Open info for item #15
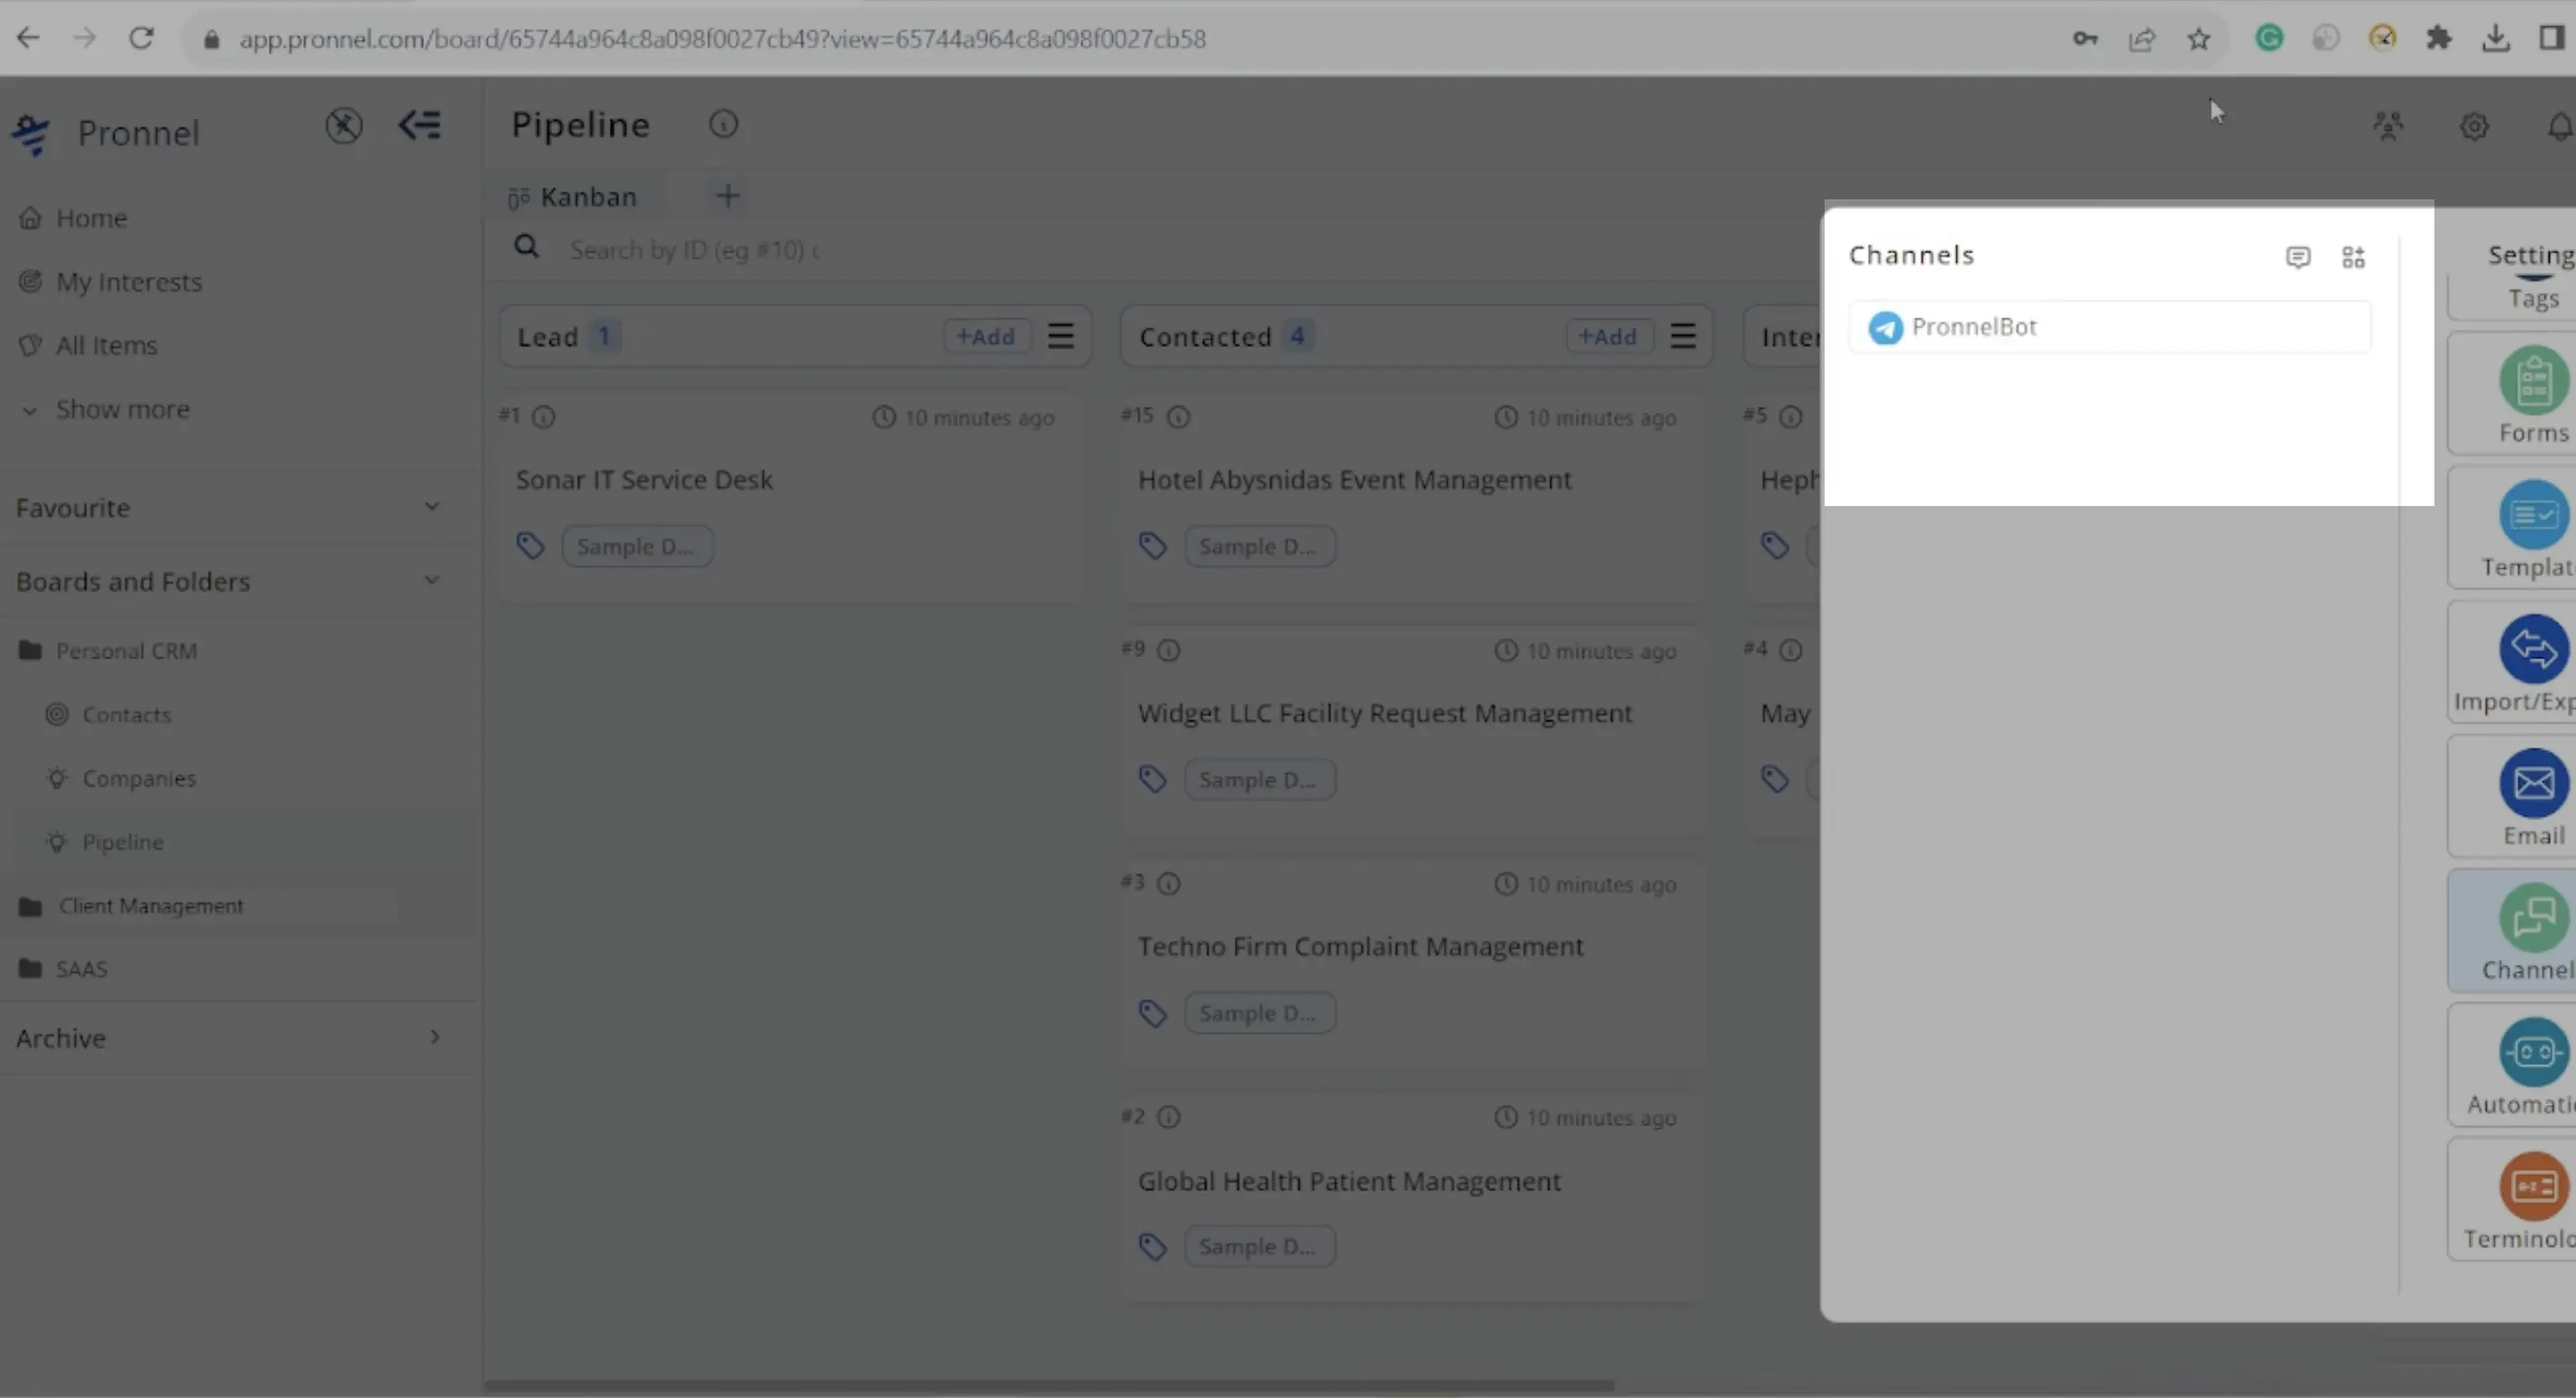This screenshot has width=2576, height=1398. tap(1179, 417)
